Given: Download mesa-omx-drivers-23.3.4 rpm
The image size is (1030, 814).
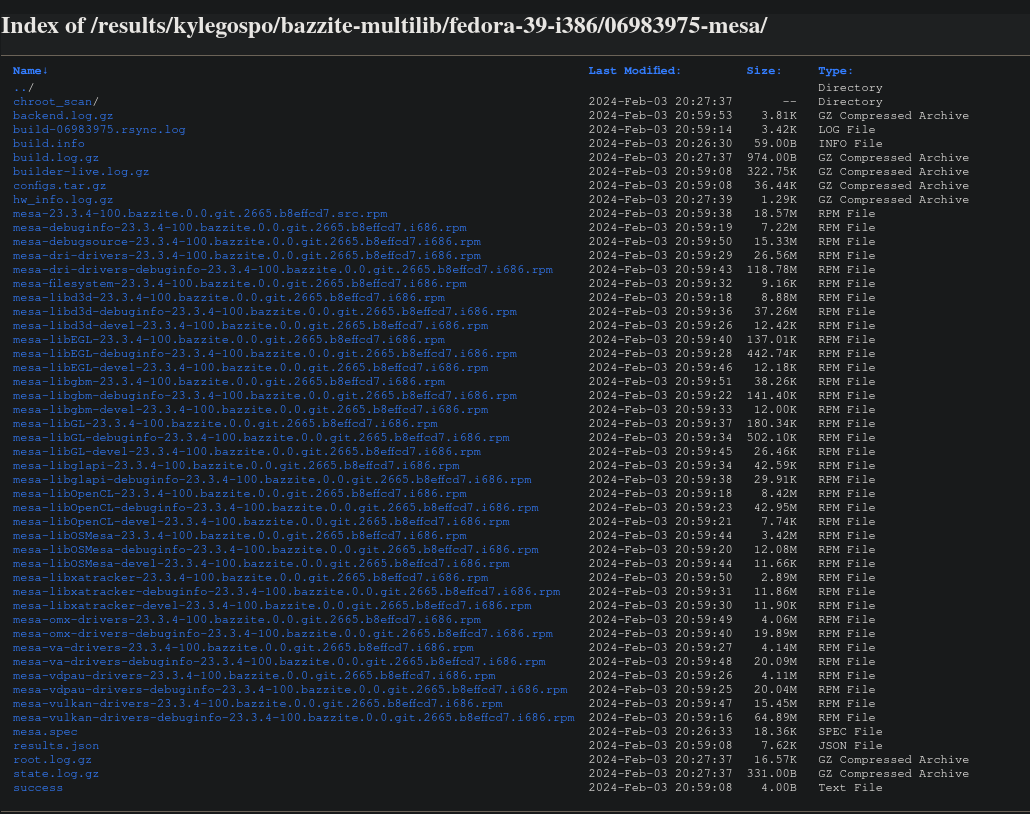Looking at the screenshot, I should click(247, 620).
